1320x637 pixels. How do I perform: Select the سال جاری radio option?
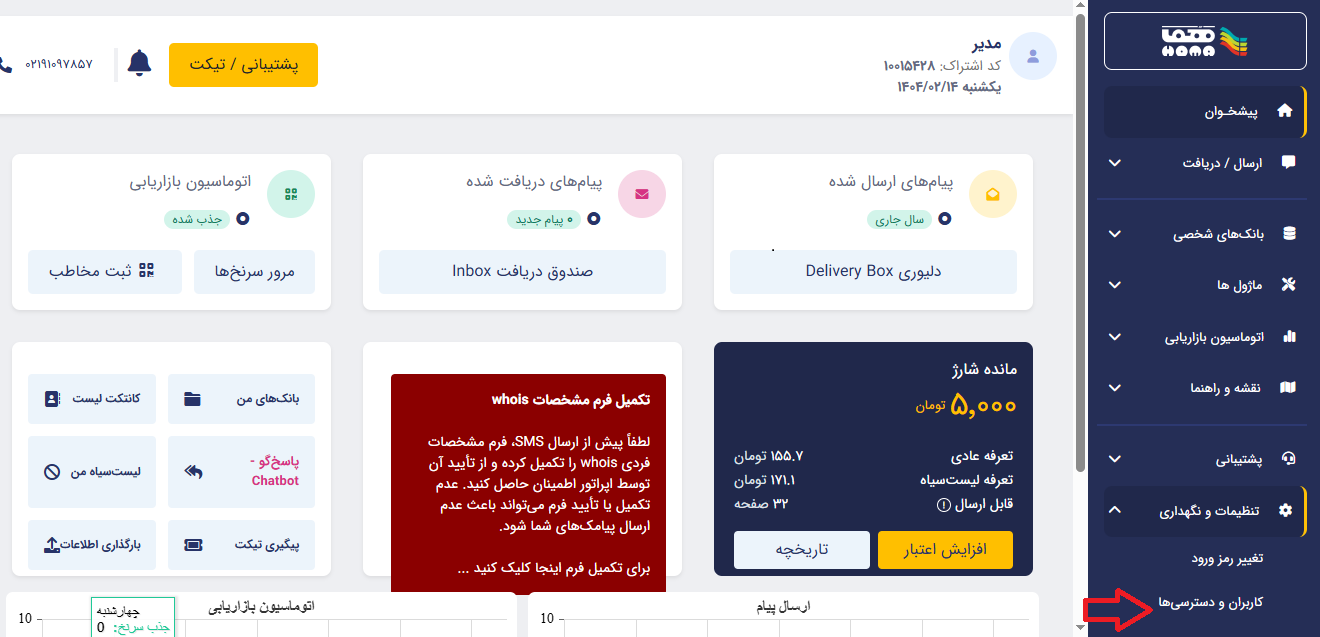point(945,218)
